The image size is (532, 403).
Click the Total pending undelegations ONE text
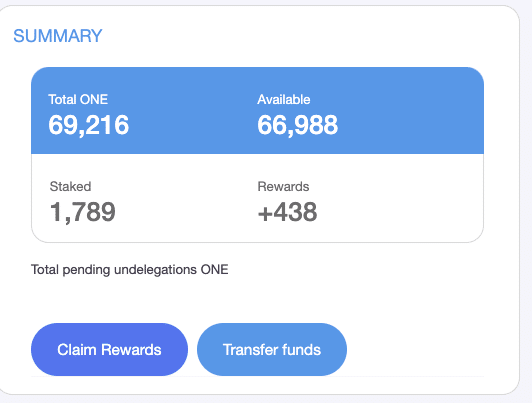pos(130,270)
